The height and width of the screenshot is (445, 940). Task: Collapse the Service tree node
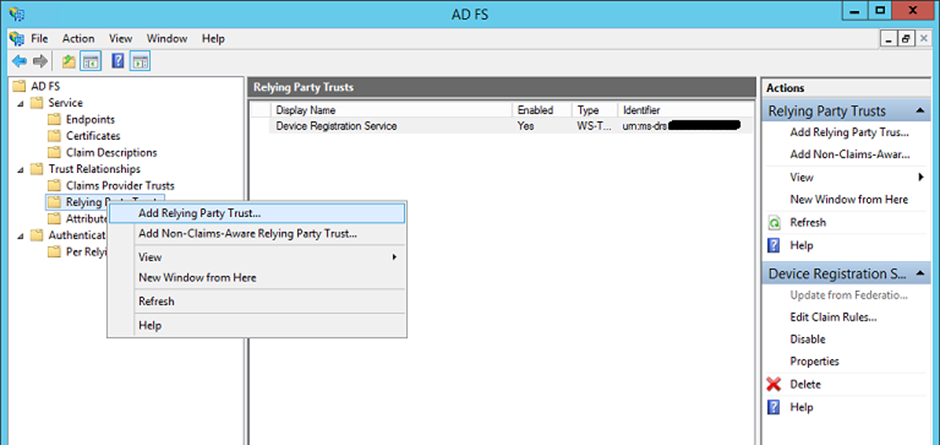22,103
